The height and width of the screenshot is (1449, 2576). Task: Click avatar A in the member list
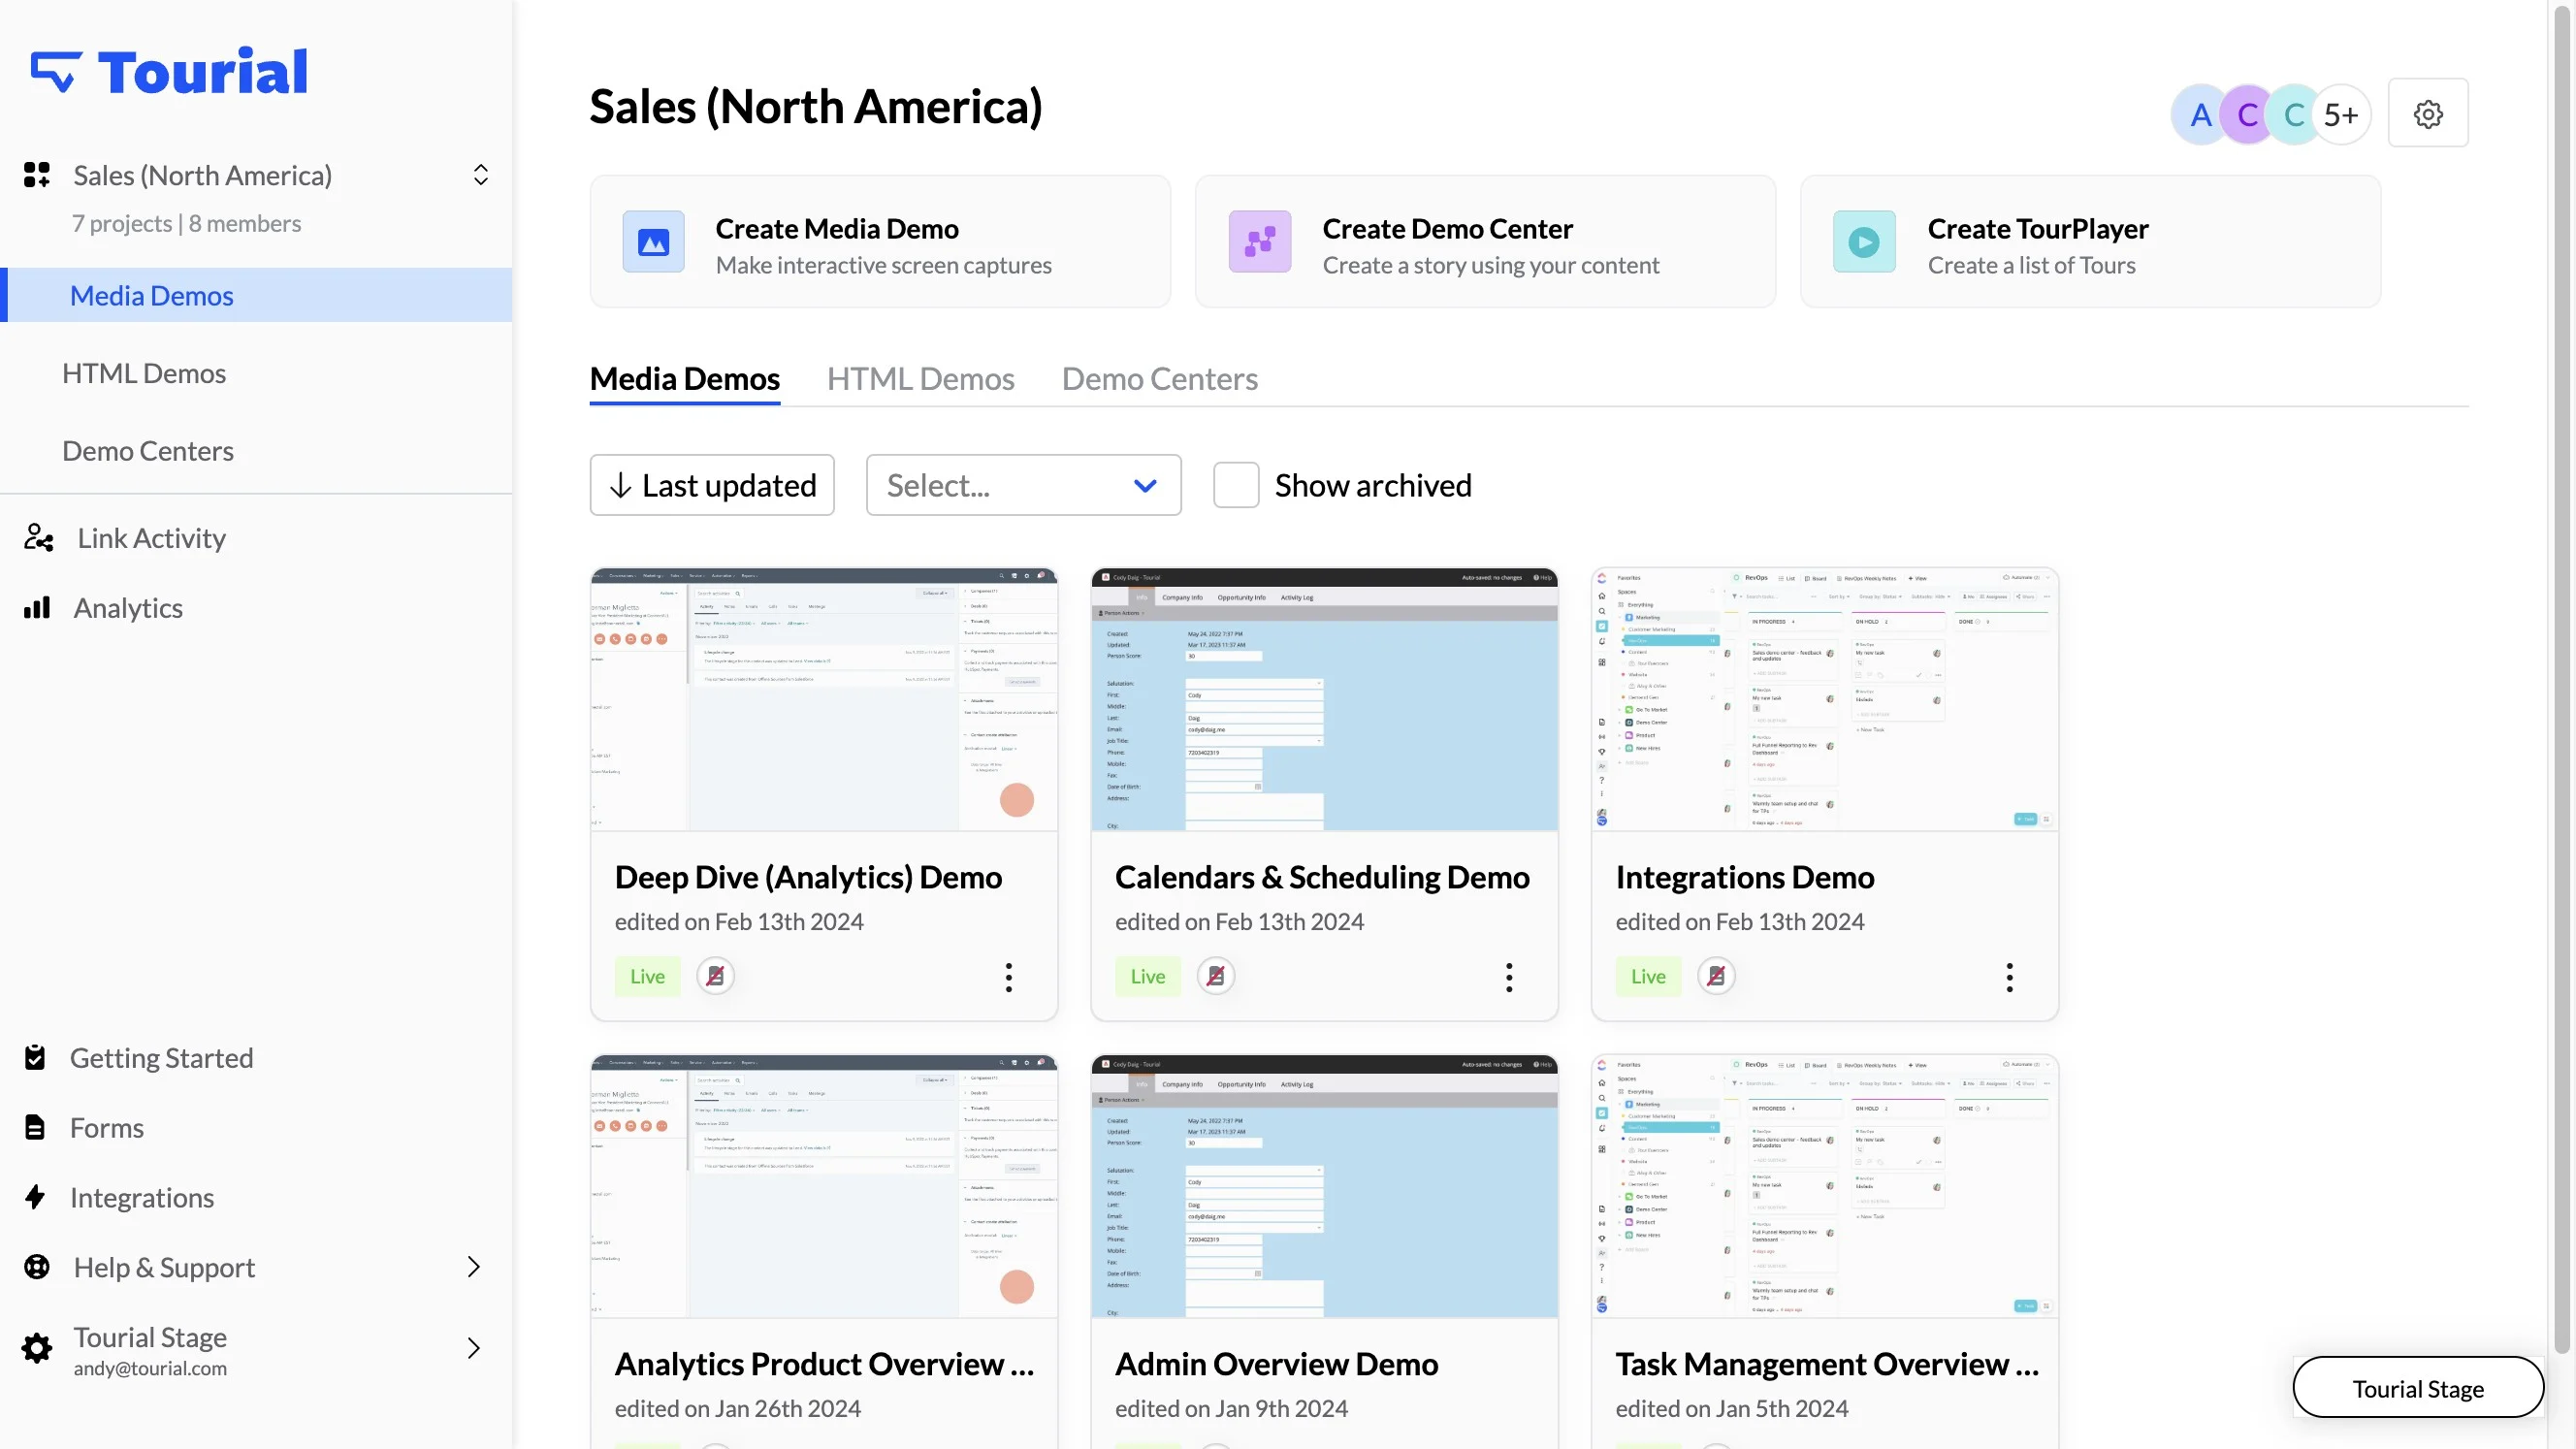point(2199,115)
